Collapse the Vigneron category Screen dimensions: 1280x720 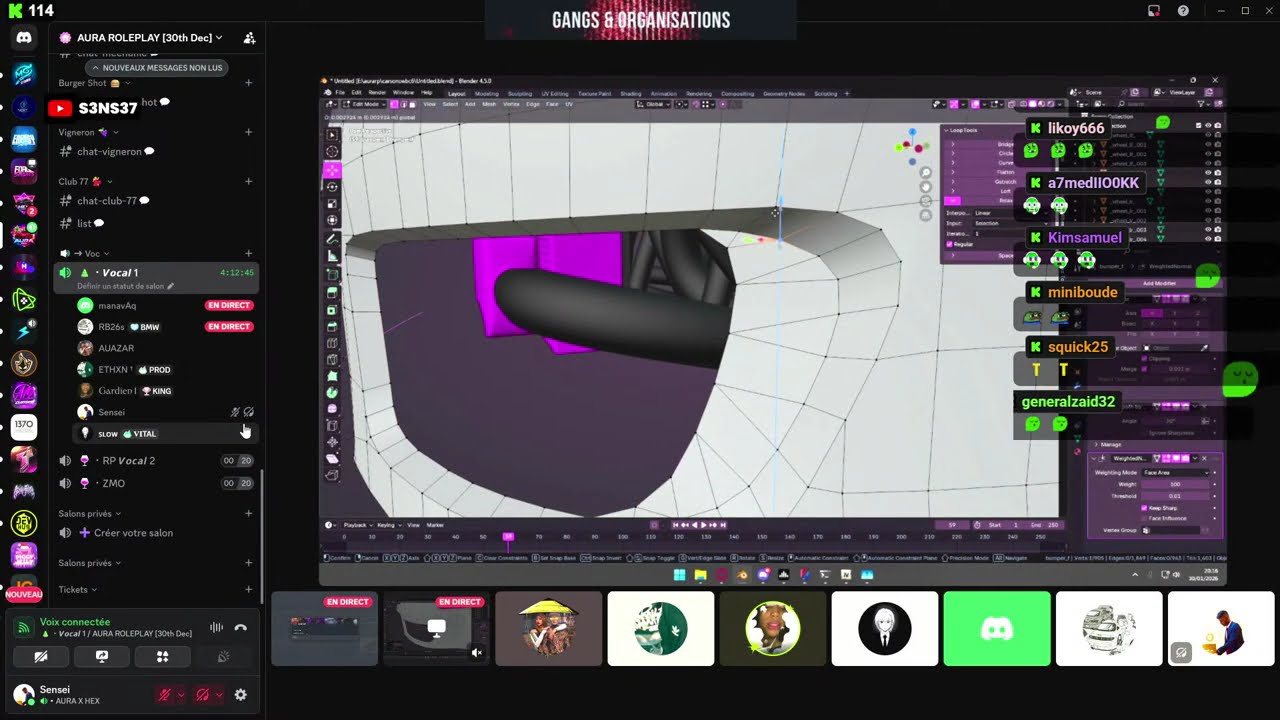(88, 132)
